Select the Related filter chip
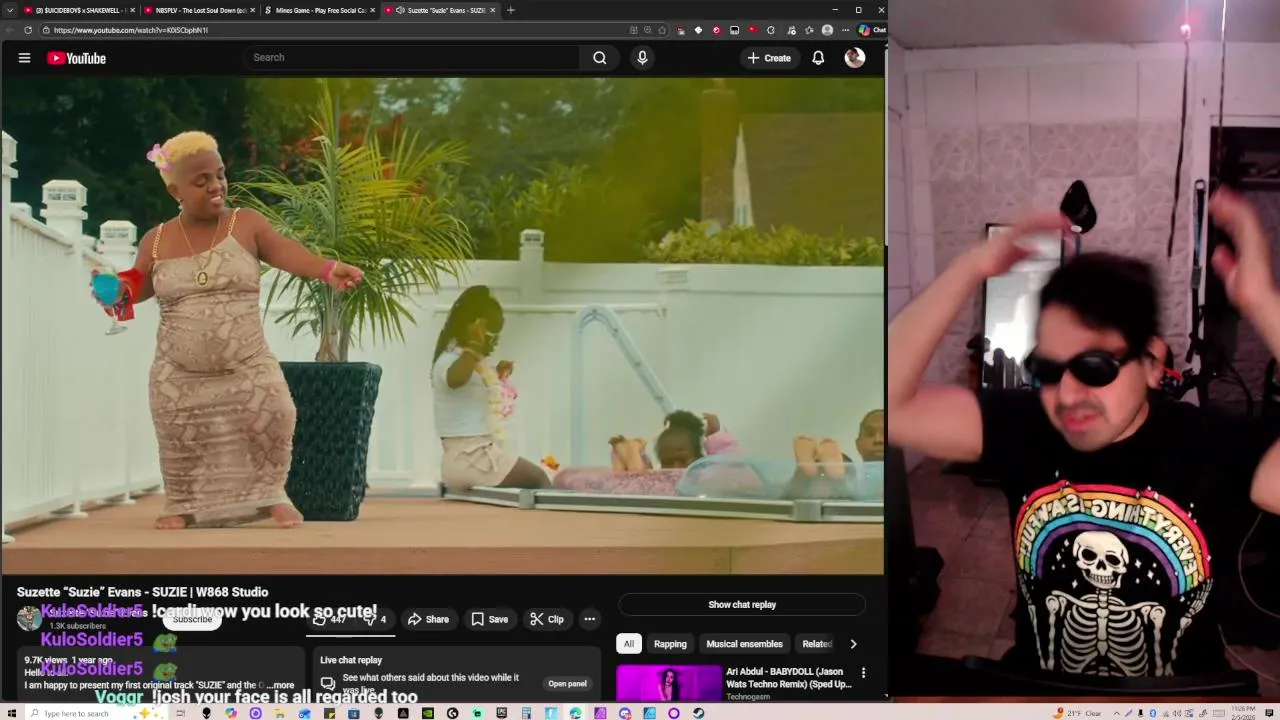Image resolution: width=1280 pixels, height=720 pixels. point(816,644)
